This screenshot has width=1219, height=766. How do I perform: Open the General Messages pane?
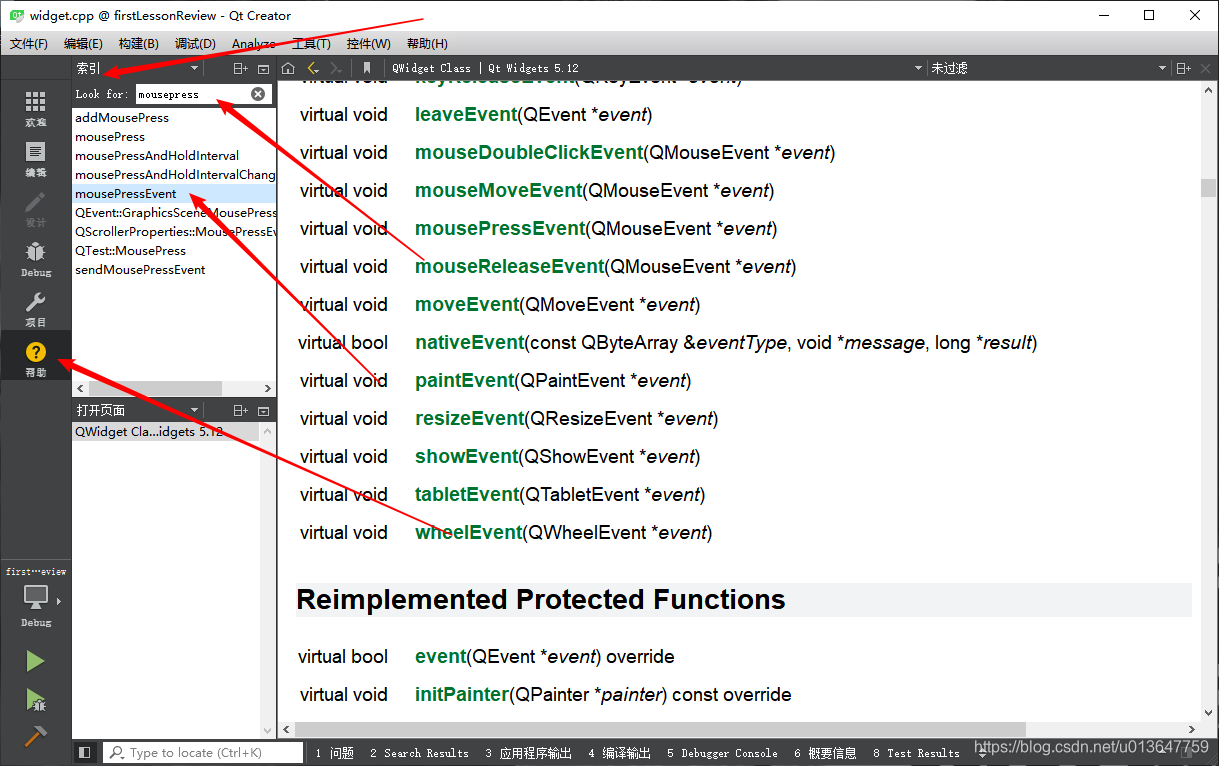(x=825, y=753)
